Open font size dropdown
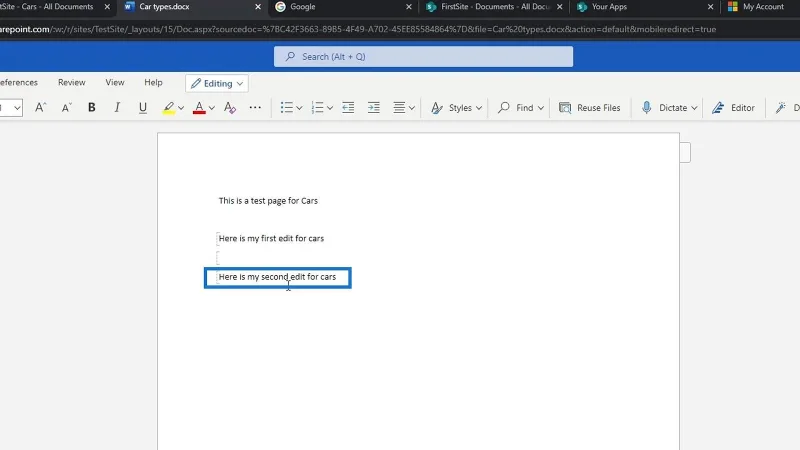This screenshot has height=450, width=800. (17, 108)
